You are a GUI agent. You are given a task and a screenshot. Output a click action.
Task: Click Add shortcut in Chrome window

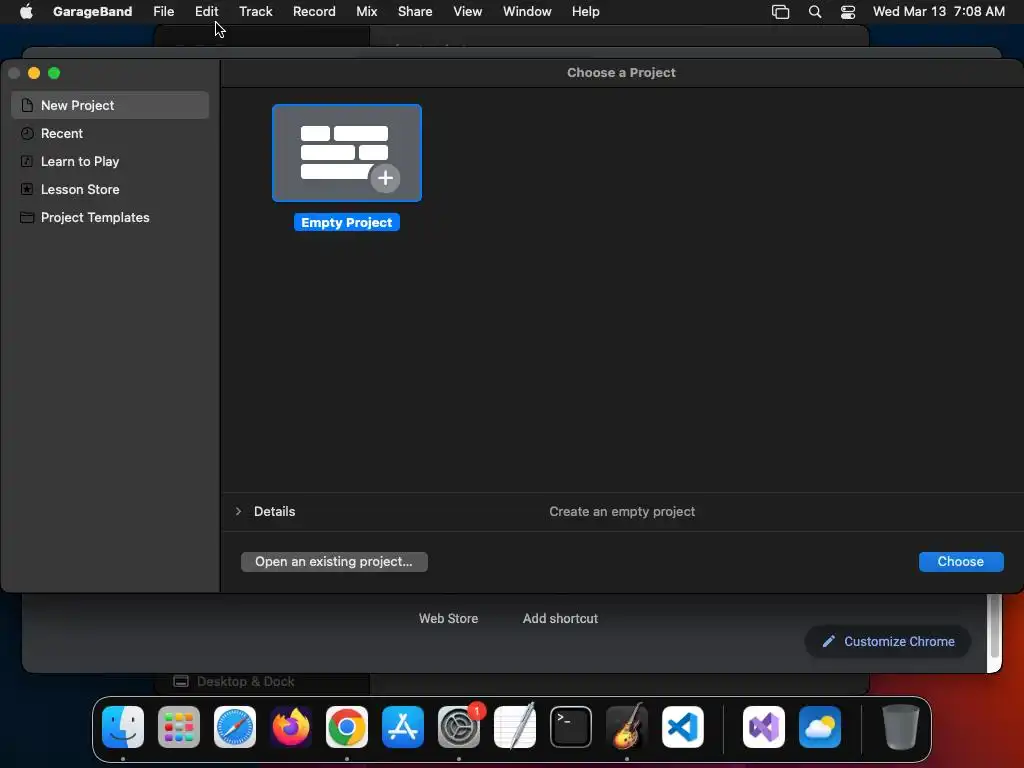pos(560,618)
